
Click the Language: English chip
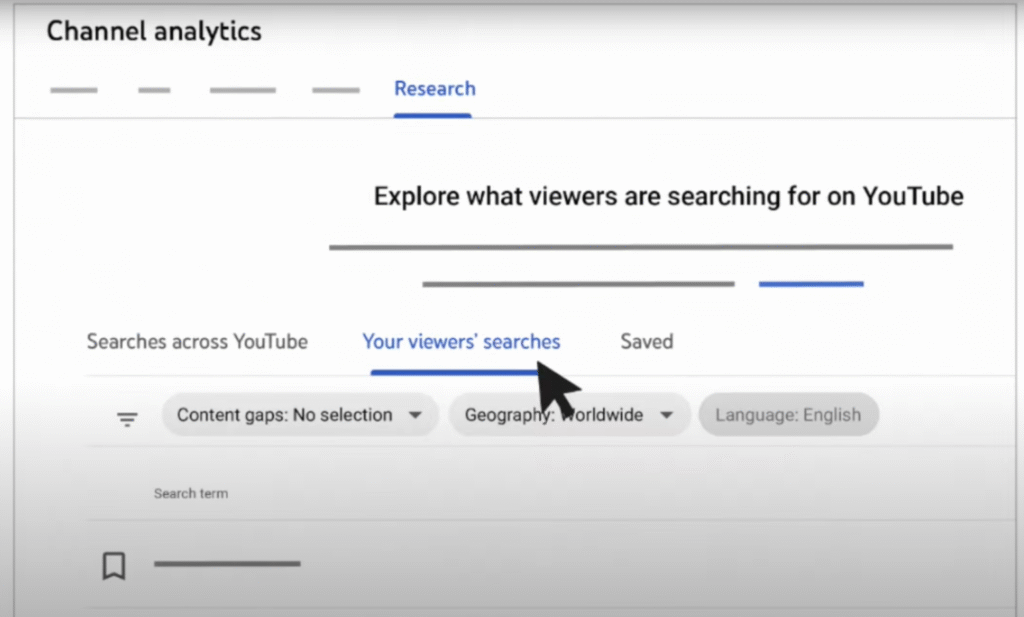(788, 415)
